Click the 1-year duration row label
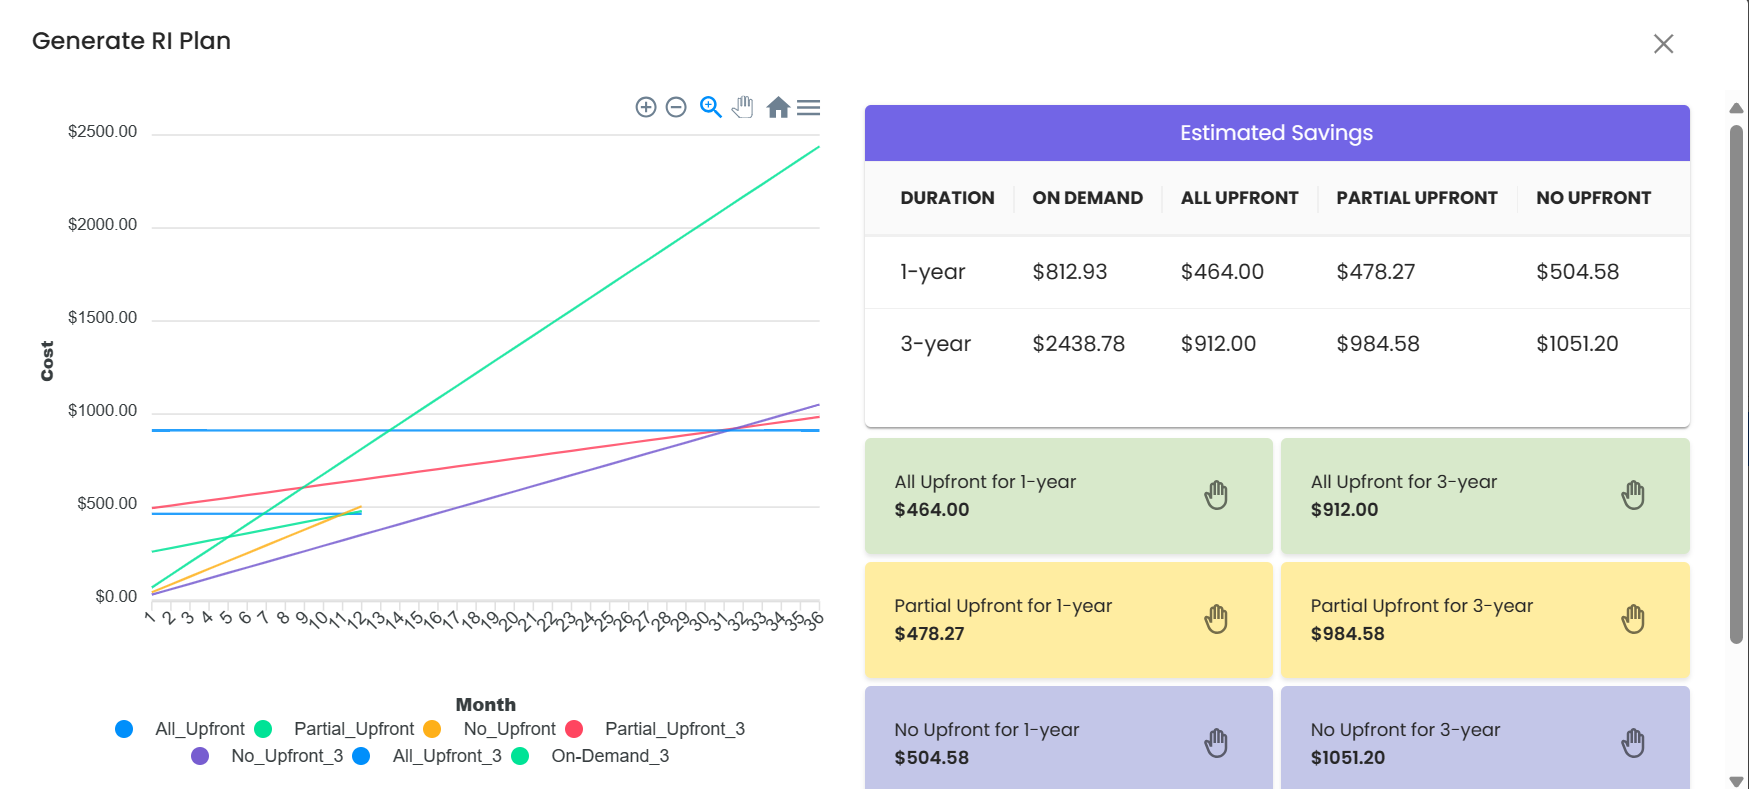Screen dimensions: 1749x789 click(x=933, y=272)
